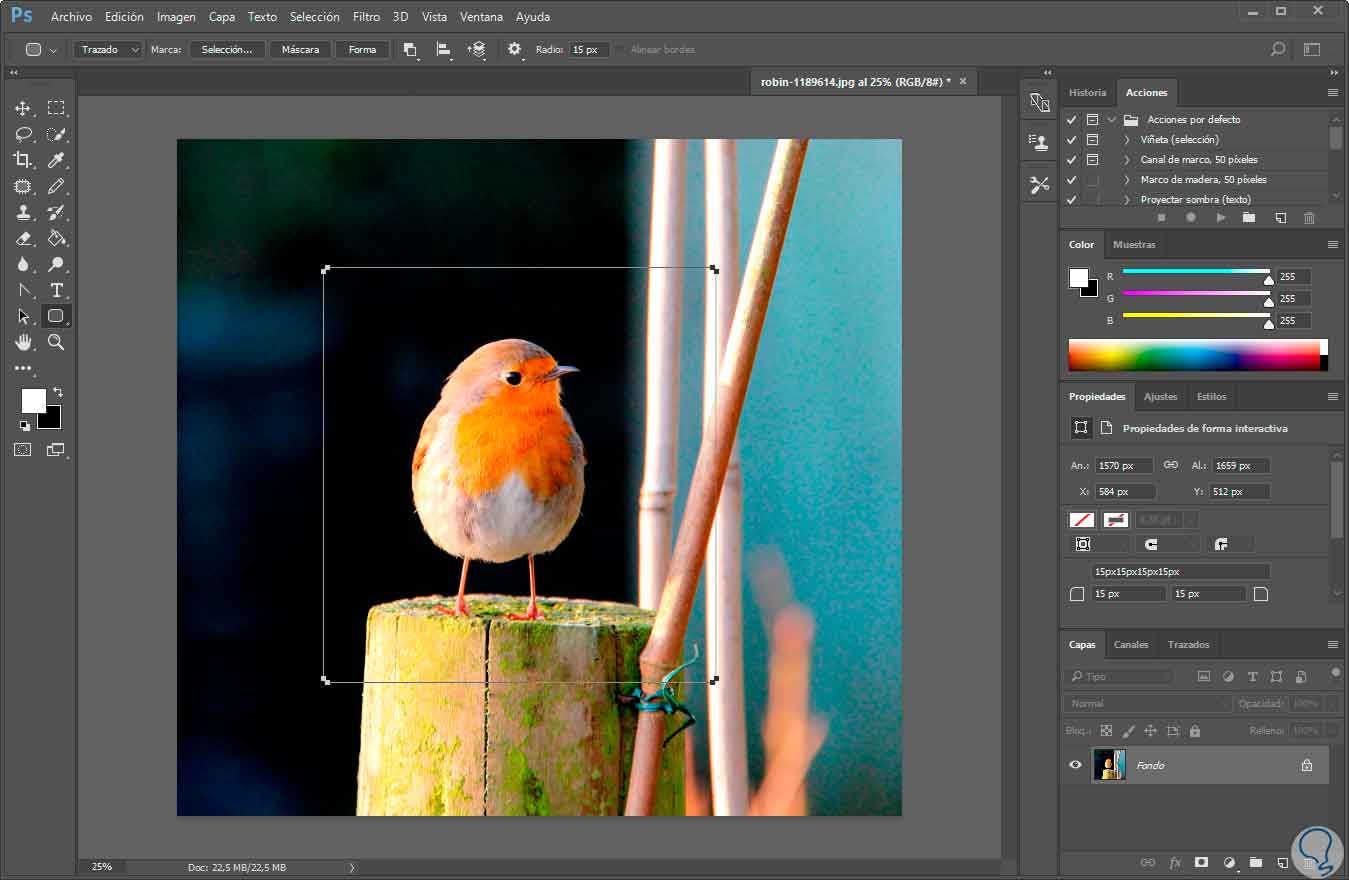1349x880 pixels.
Task: Toggle the checkmark for Viñeta (selección) action
Action: (x=1071, y=140)
